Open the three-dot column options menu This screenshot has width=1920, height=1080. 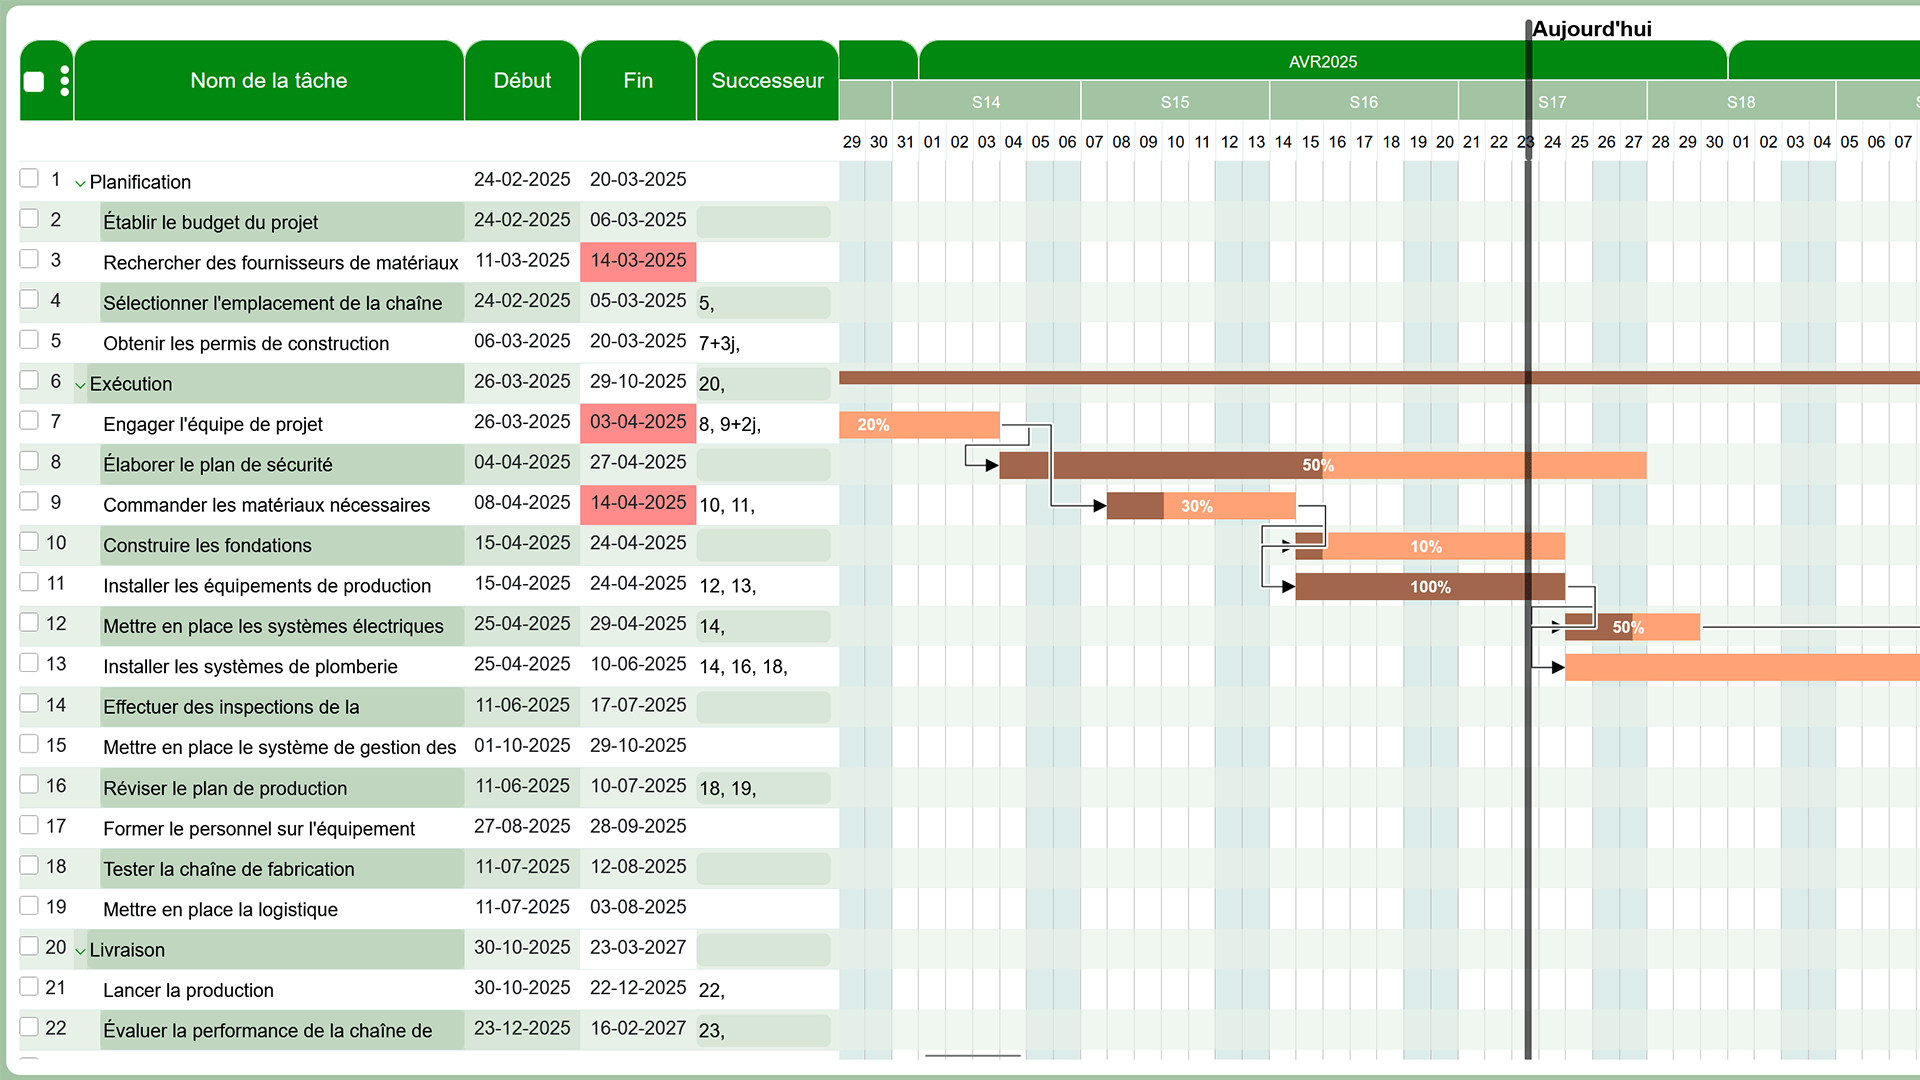point(64,81)
